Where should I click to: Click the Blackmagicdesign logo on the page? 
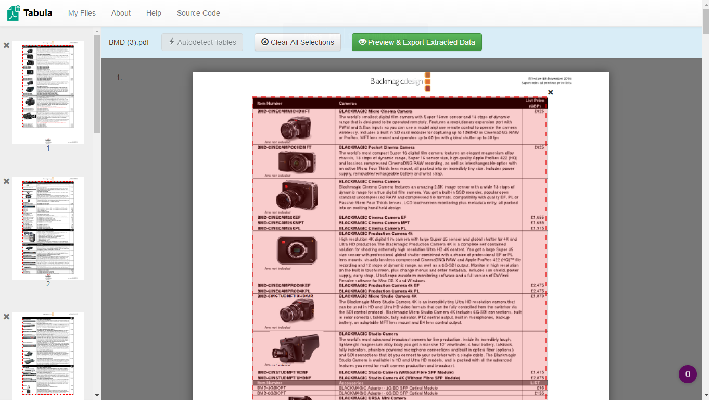[x=400, y=81]
